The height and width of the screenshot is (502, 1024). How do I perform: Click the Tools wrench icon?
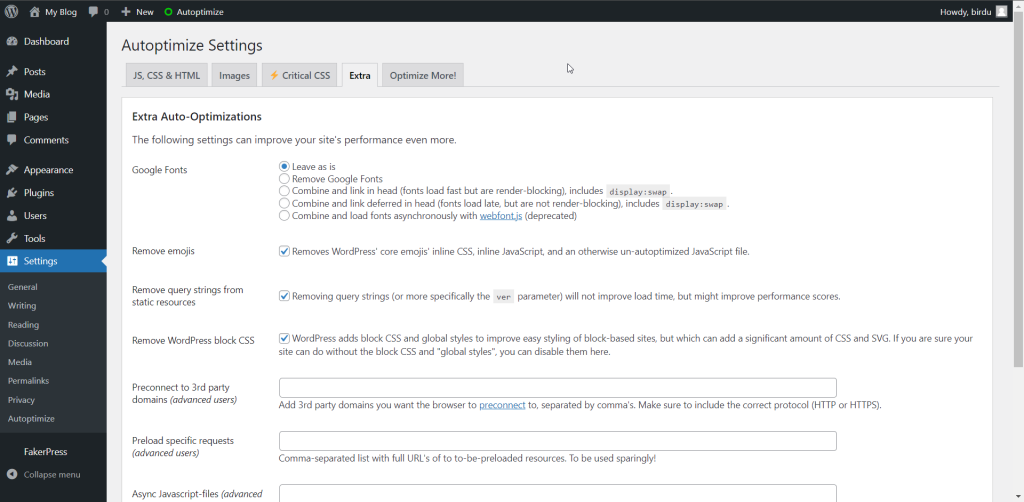(x=12, y=238)
